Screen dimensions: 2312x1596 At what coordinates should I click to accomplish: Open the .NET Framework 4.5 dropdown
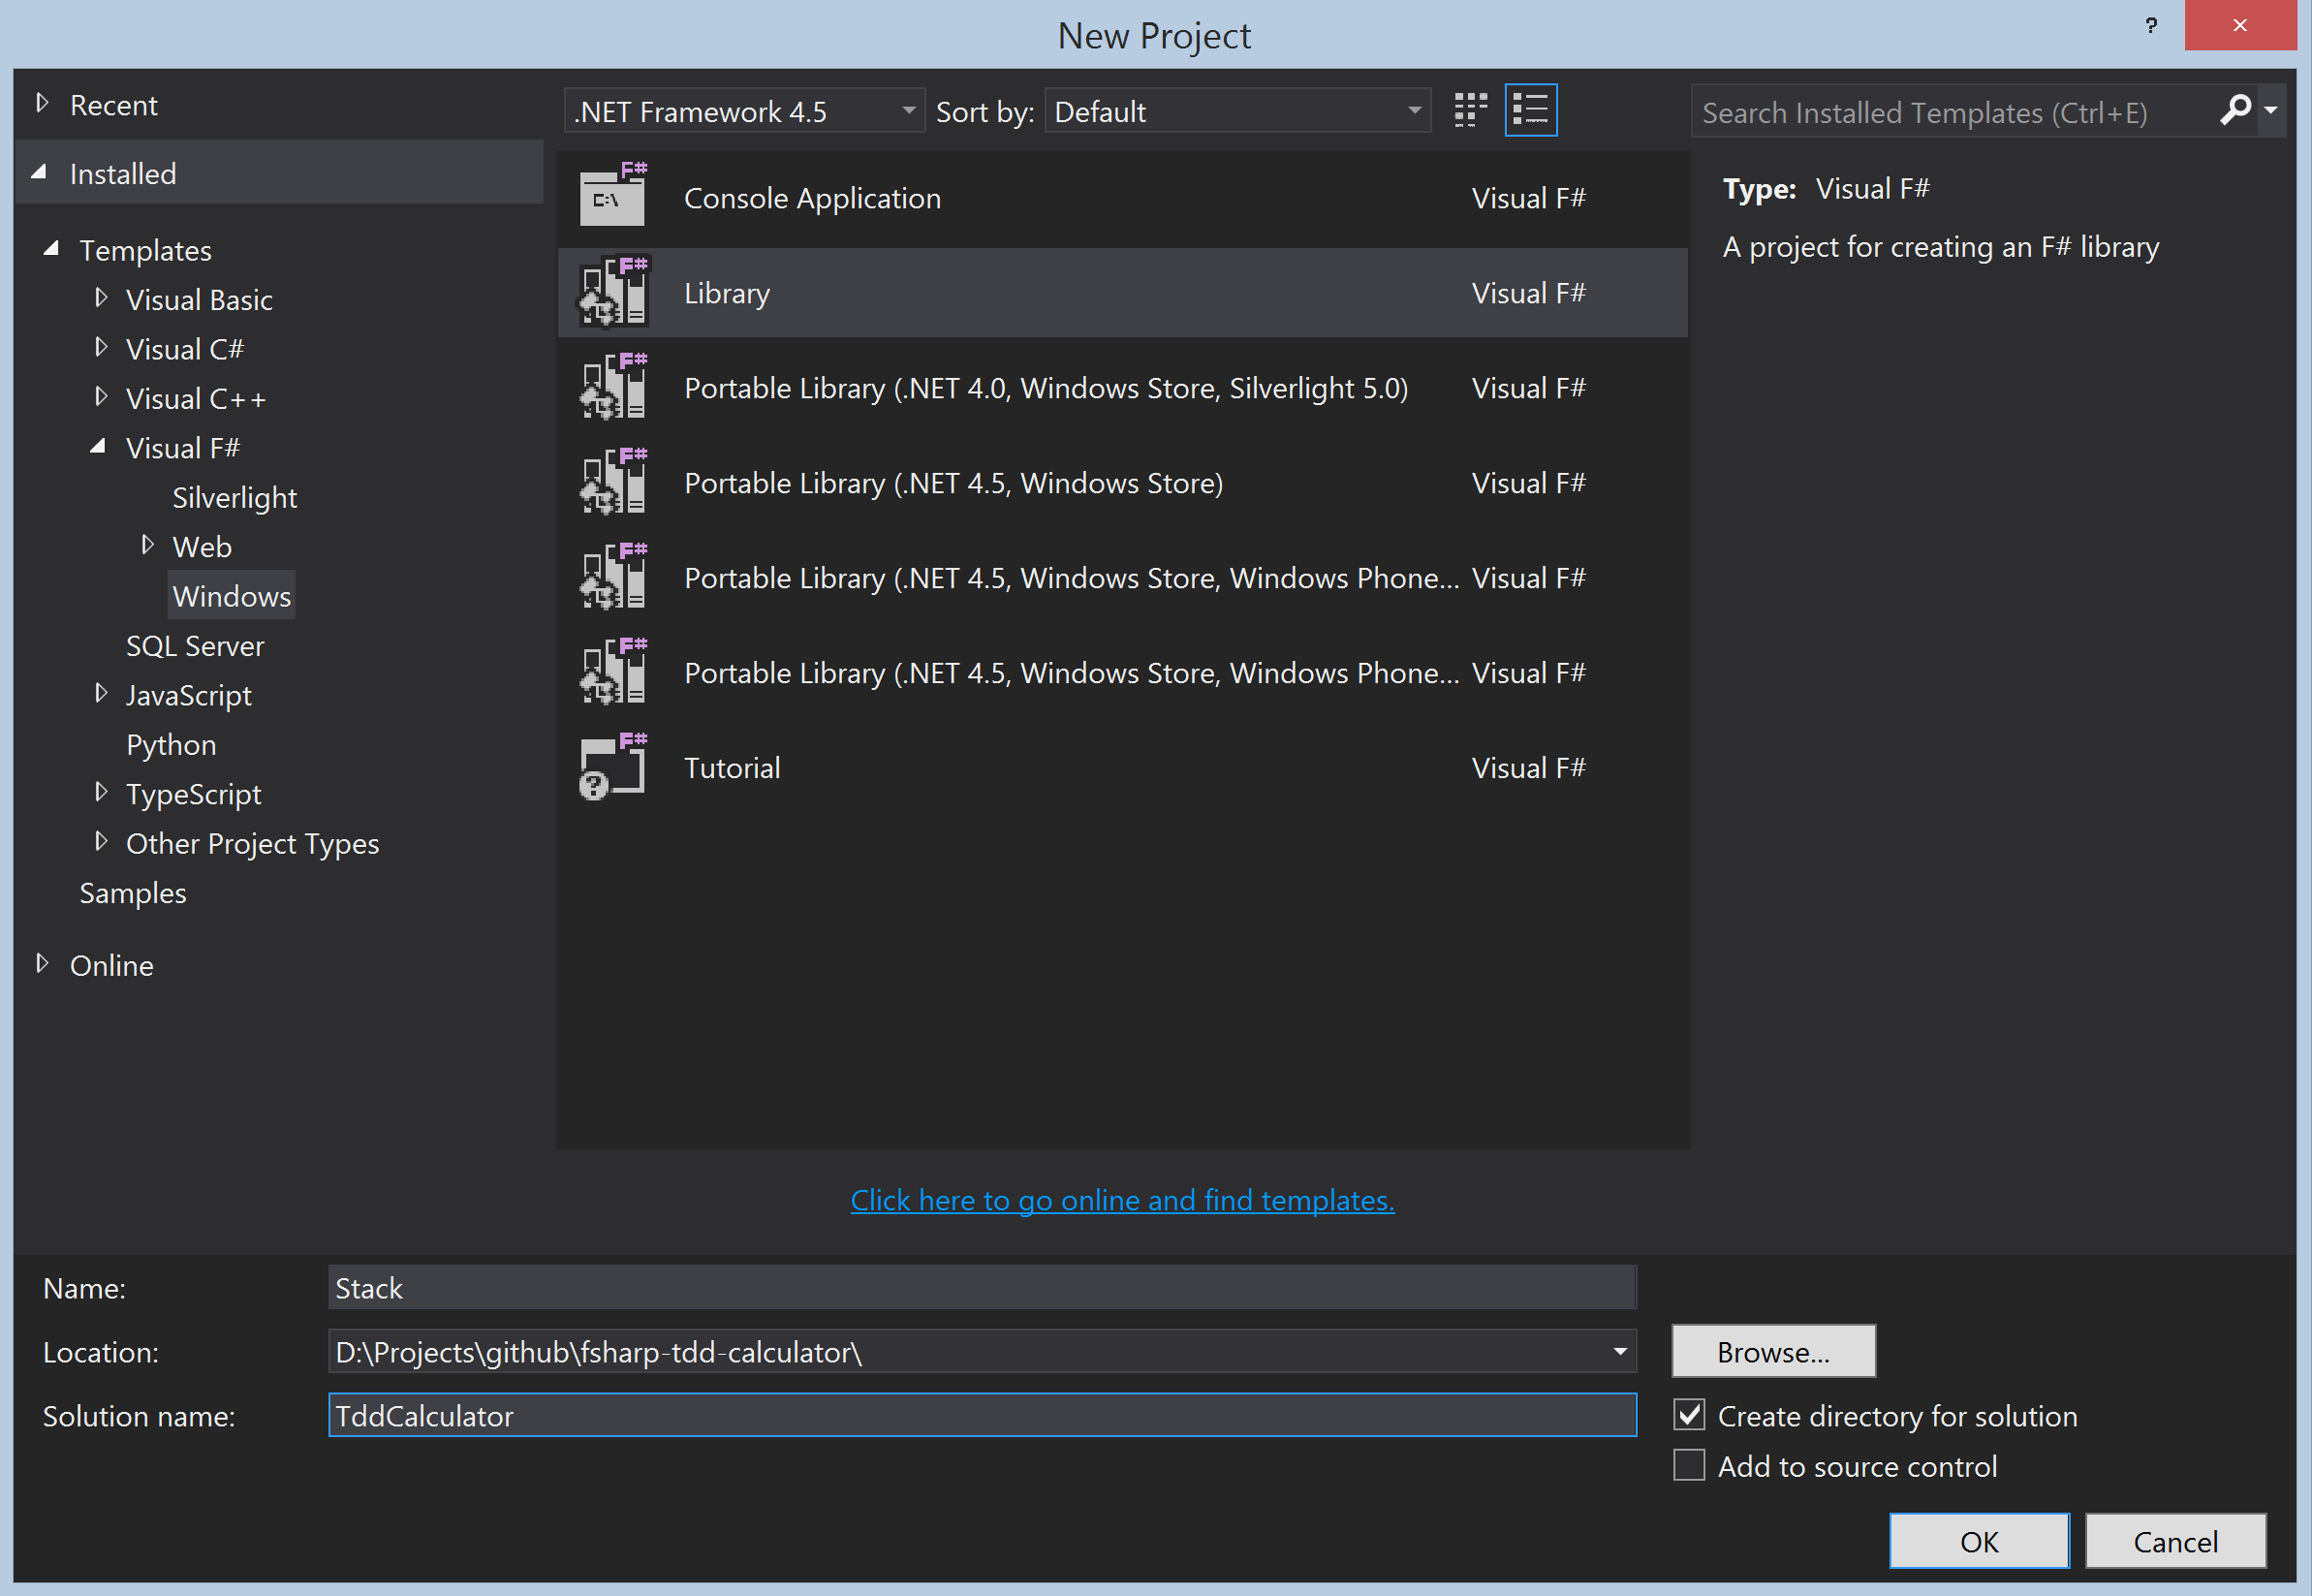pyautogui.click(x=744, y=111)
